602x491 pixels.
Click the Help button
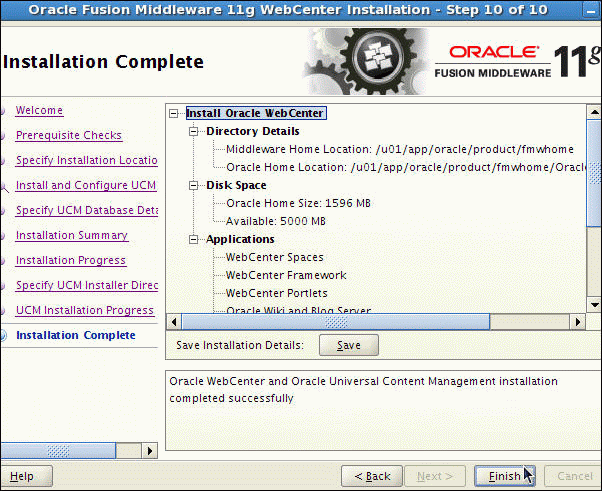coord(26,476)
